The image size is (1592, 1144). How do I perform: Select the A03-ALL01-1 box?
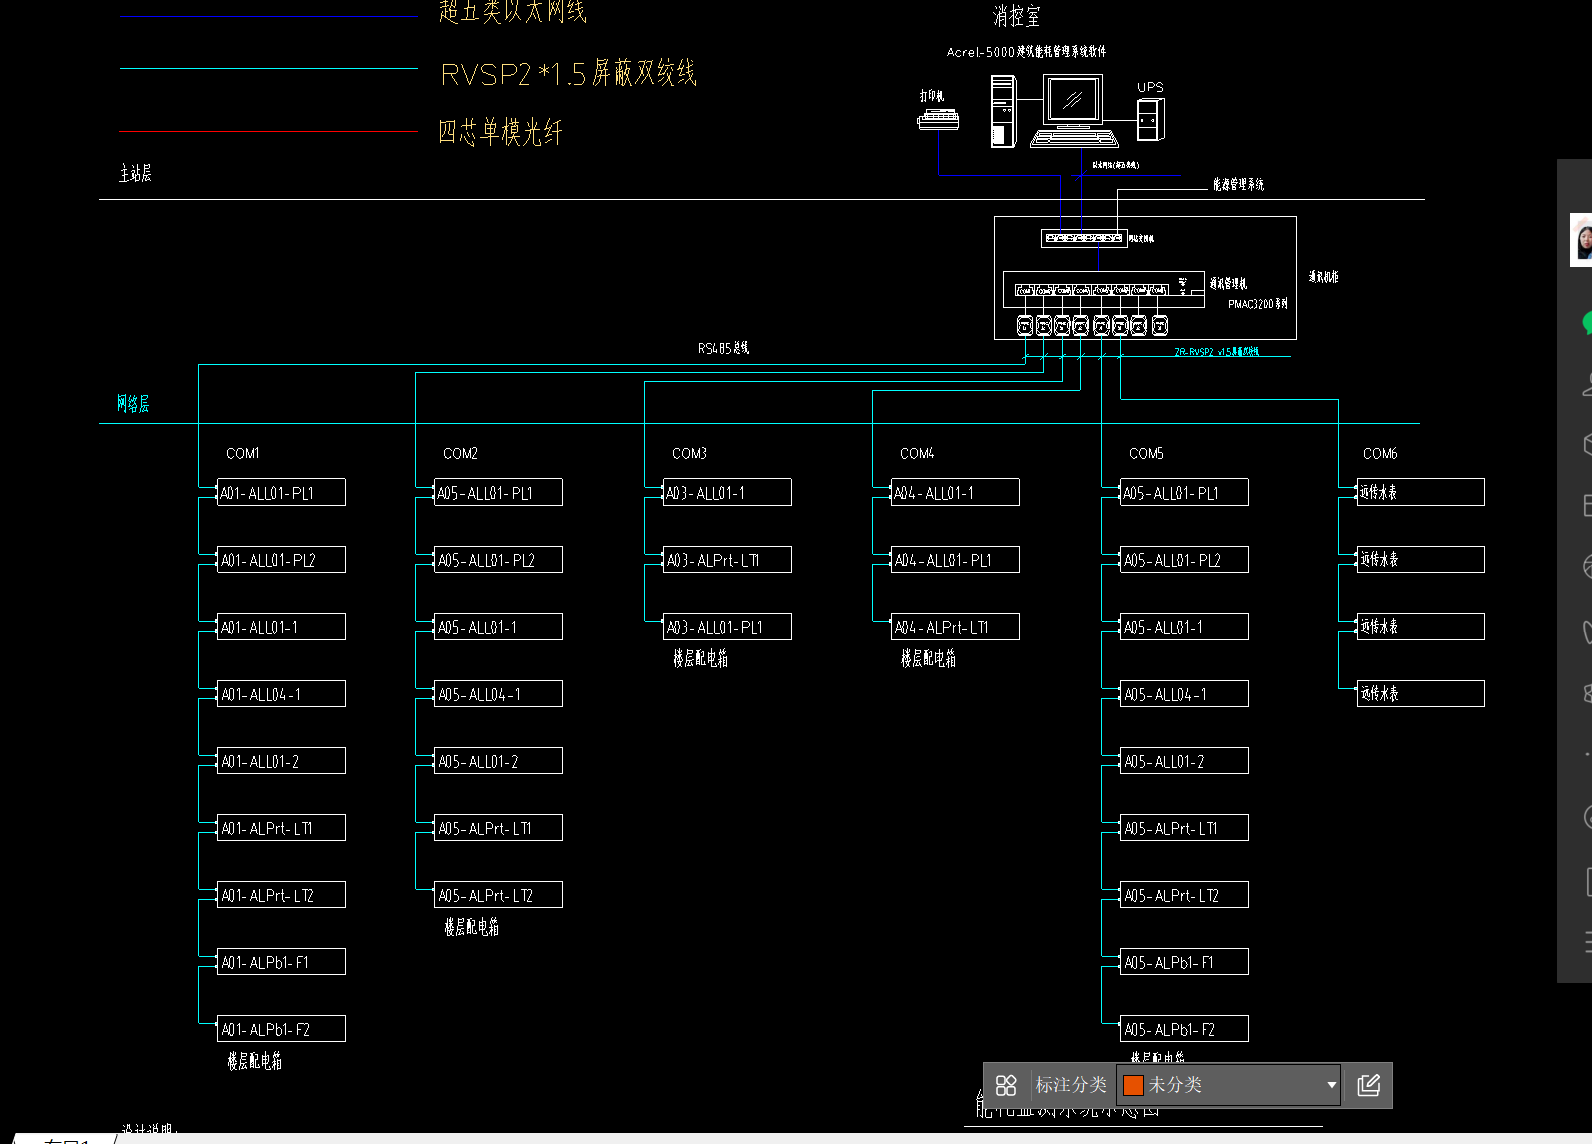tap(727, 492)
